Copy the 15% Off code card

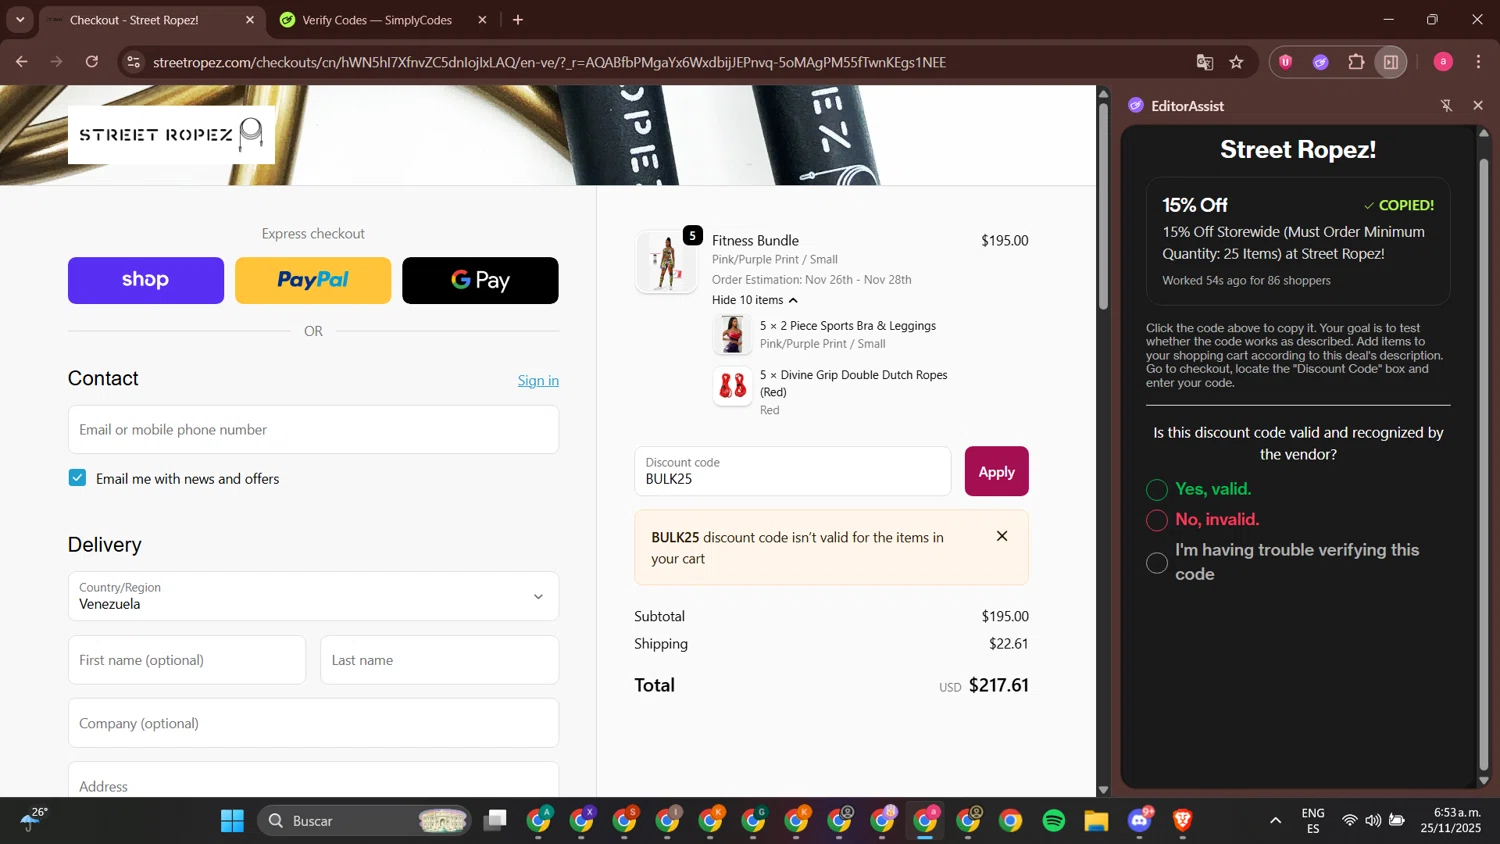point(1298,241)
